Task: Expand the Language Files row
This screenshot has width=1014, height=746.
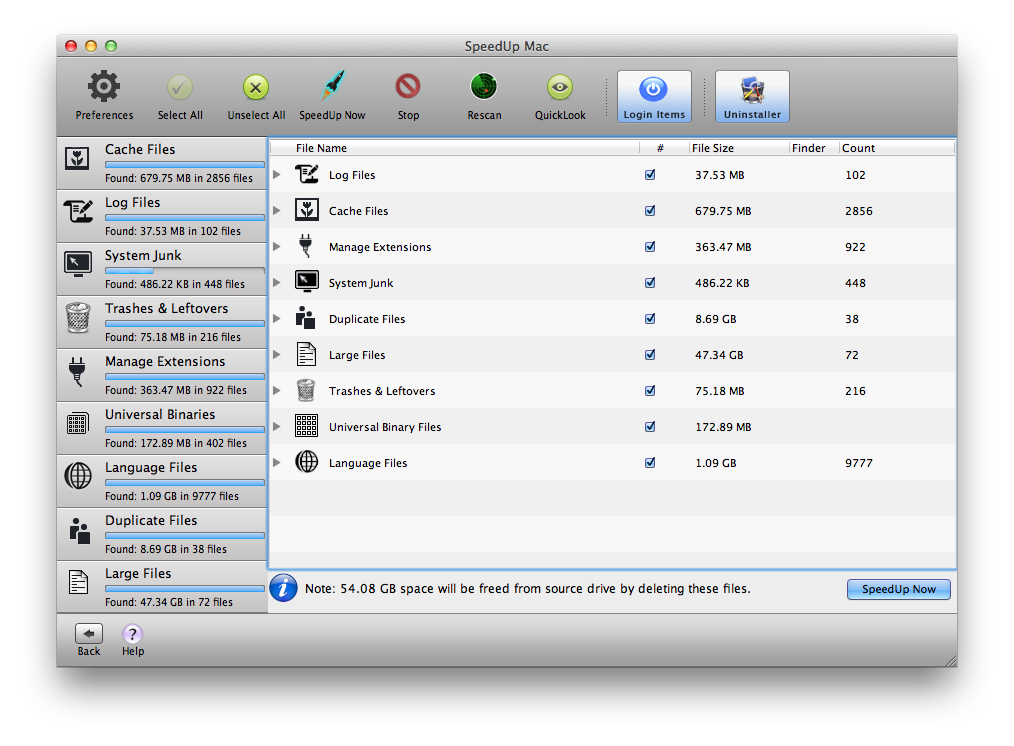Action: (277, 462)
